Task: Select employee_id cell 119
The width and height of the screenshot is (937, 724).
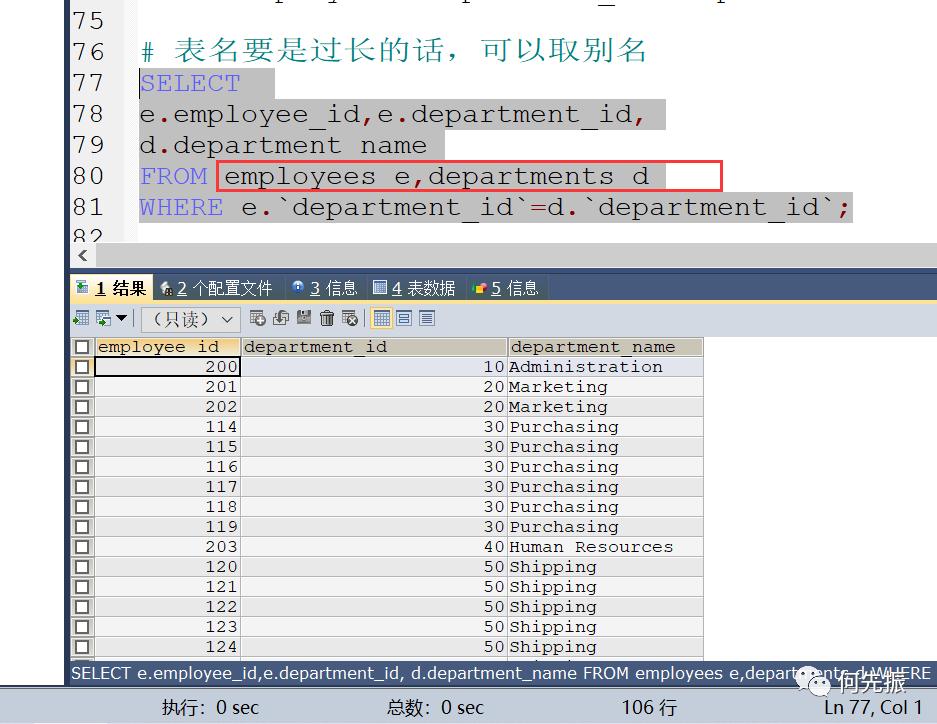Action: click(x=168, y=527)
